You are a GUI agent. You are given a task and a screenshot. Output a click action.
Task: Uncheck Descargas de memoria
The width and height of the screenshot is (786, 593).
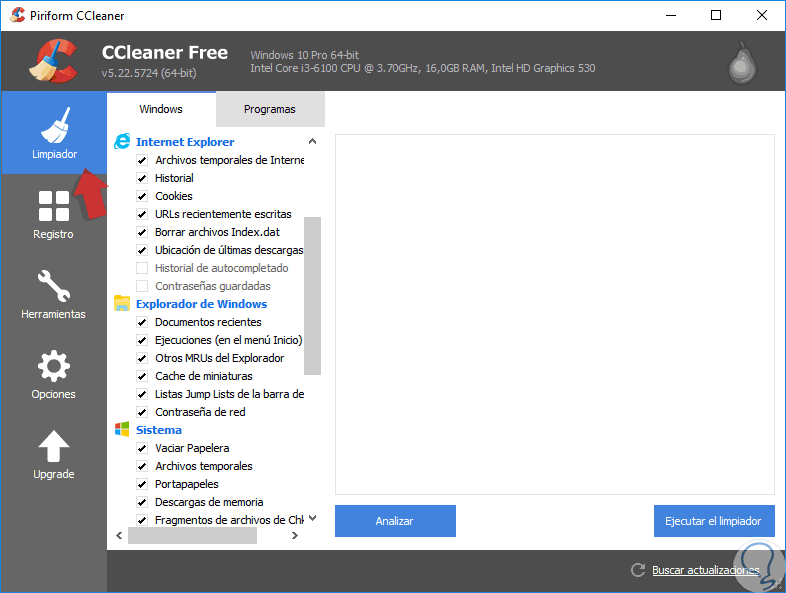tap(142, 502)
